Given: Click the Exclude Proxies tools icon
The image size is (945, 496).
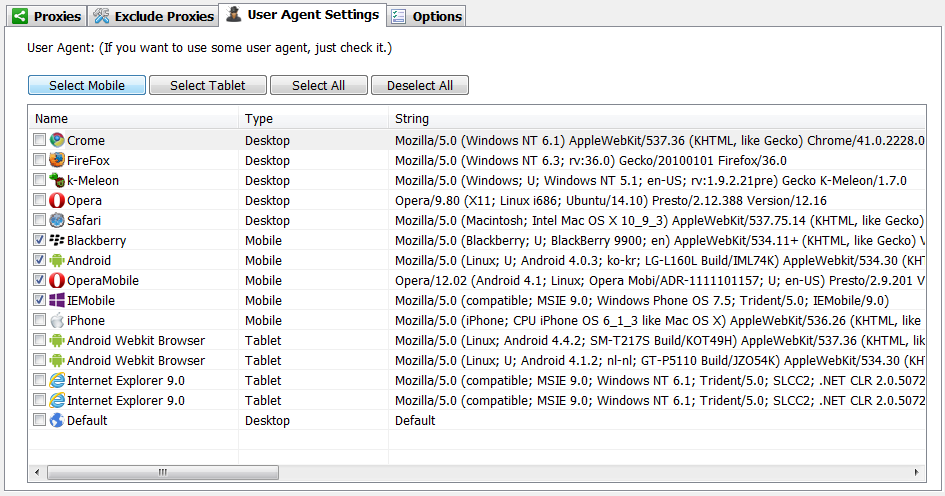Looking at the screenshot, I should click(x=101, y=16).
